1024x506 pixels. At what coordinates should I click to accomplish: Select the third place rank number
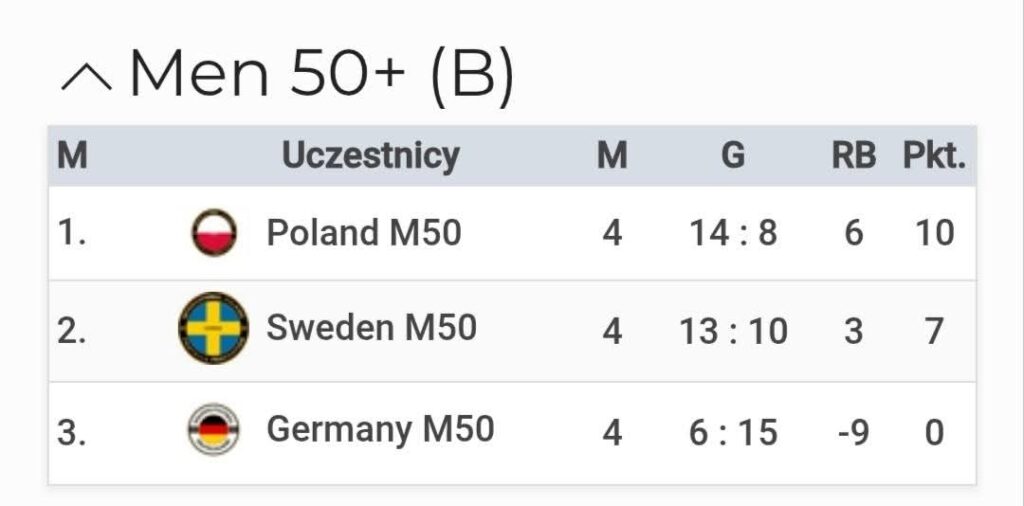(x=72, y=432)
